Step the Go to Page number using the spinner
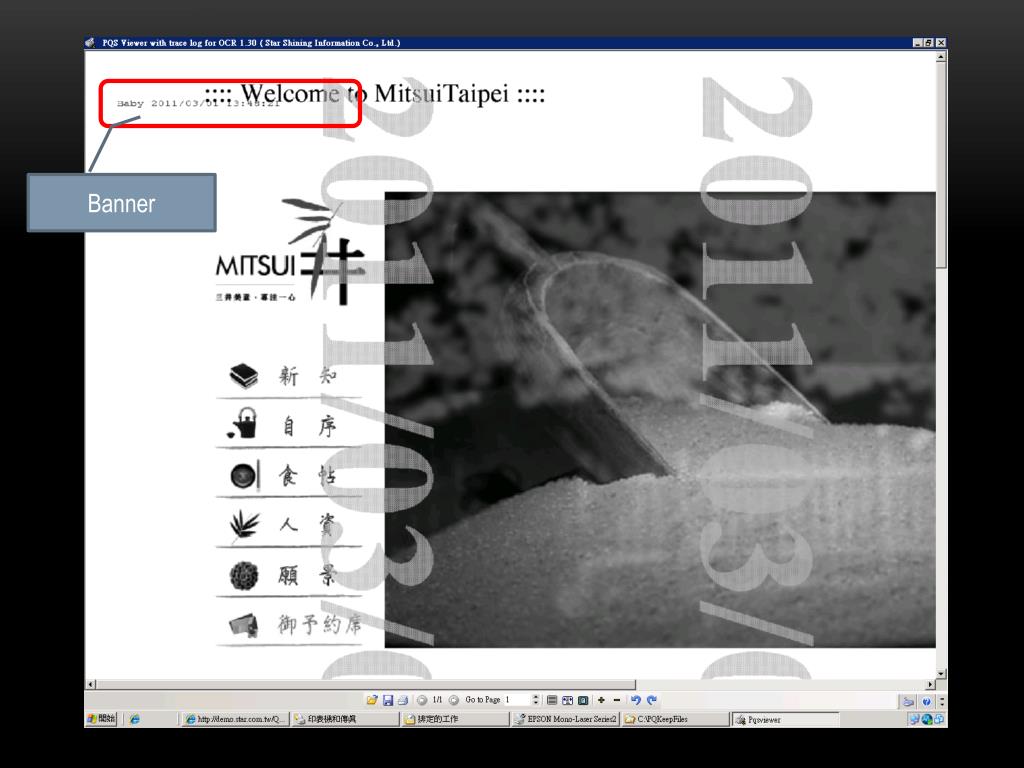The image size is (1024, 768). [x=536, y=700]
